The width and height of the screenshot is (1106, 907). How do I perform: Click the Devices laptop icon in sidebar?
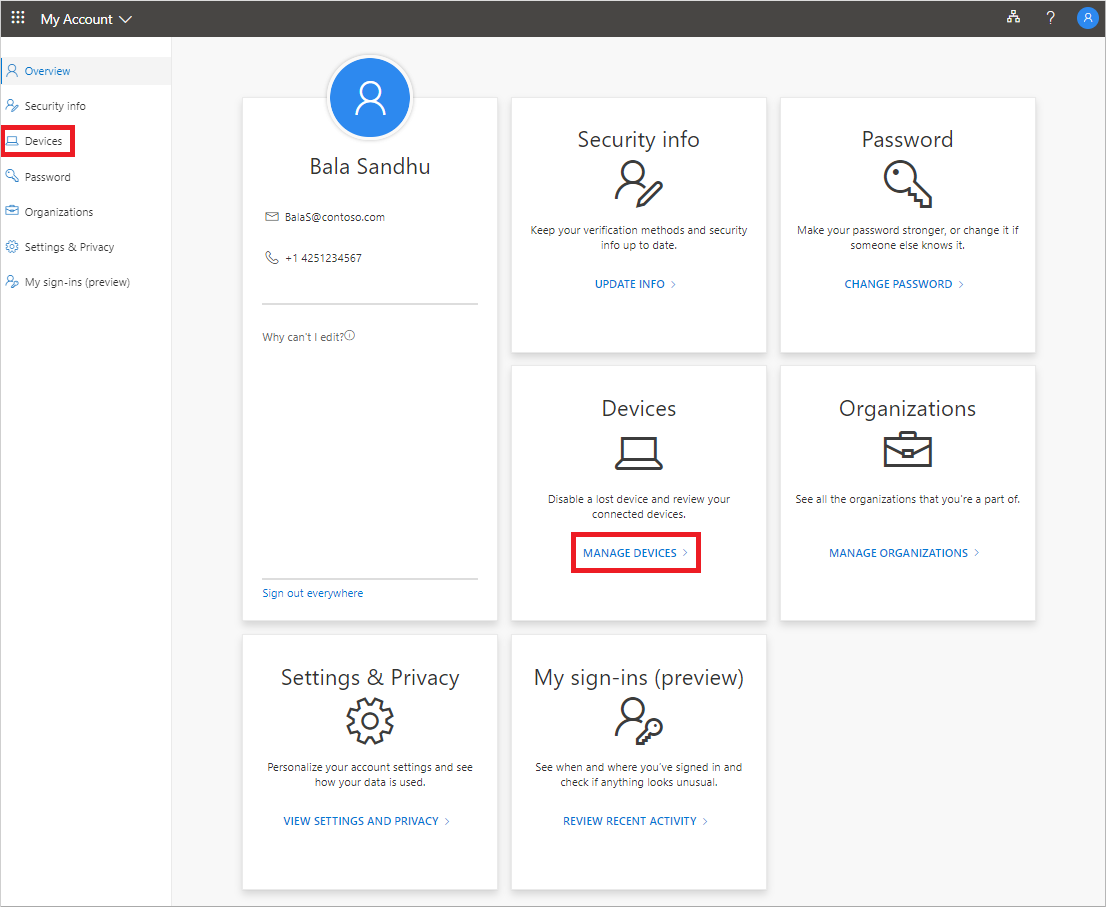point(14,141)
